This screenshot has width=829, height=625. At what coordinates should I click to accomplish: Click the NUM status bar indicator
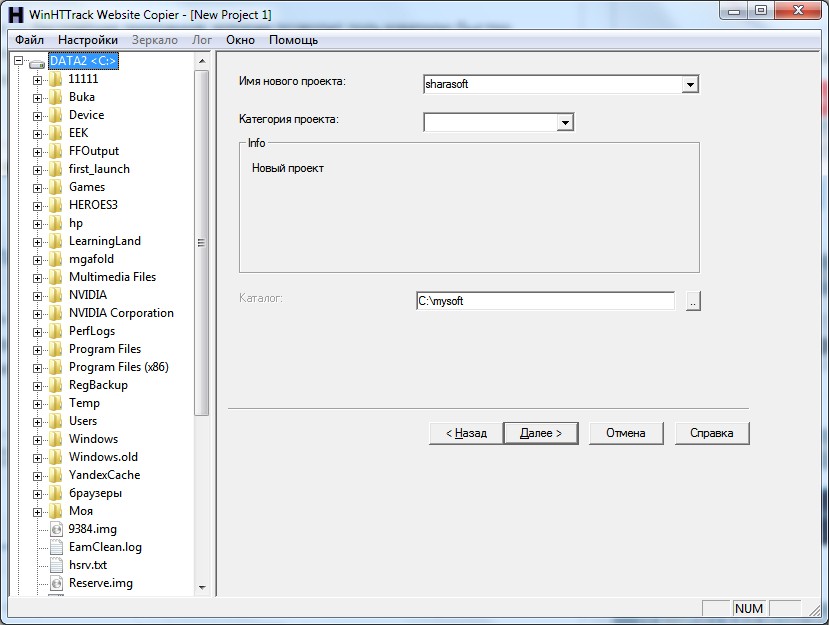coord(749,609)
